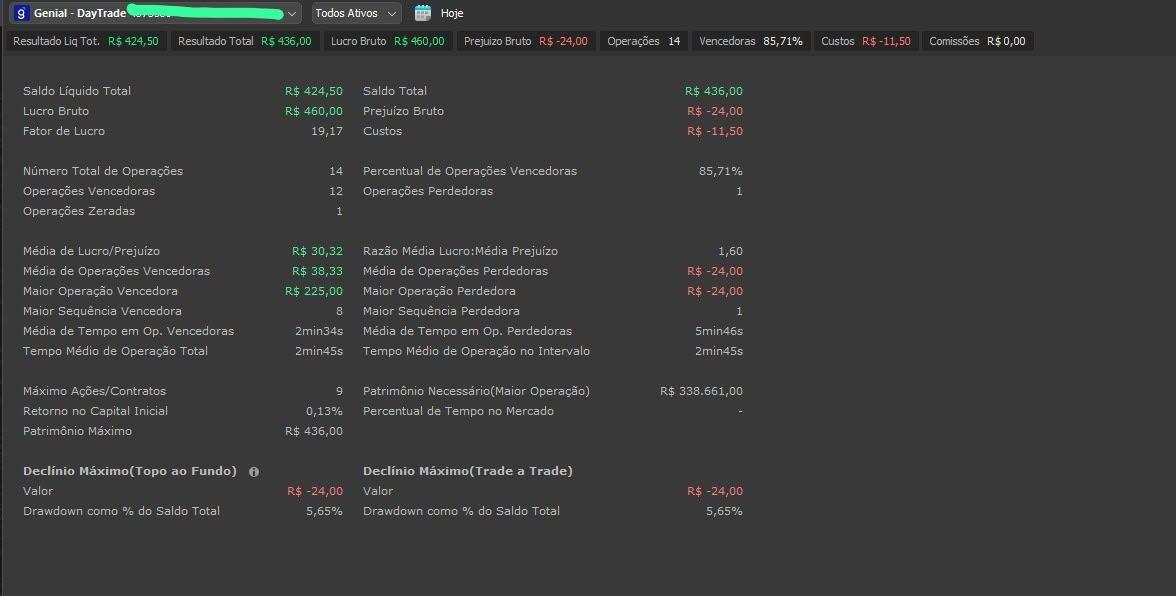Click the Prejuizo Bruto summary bar entry

(x=526, y=41)
